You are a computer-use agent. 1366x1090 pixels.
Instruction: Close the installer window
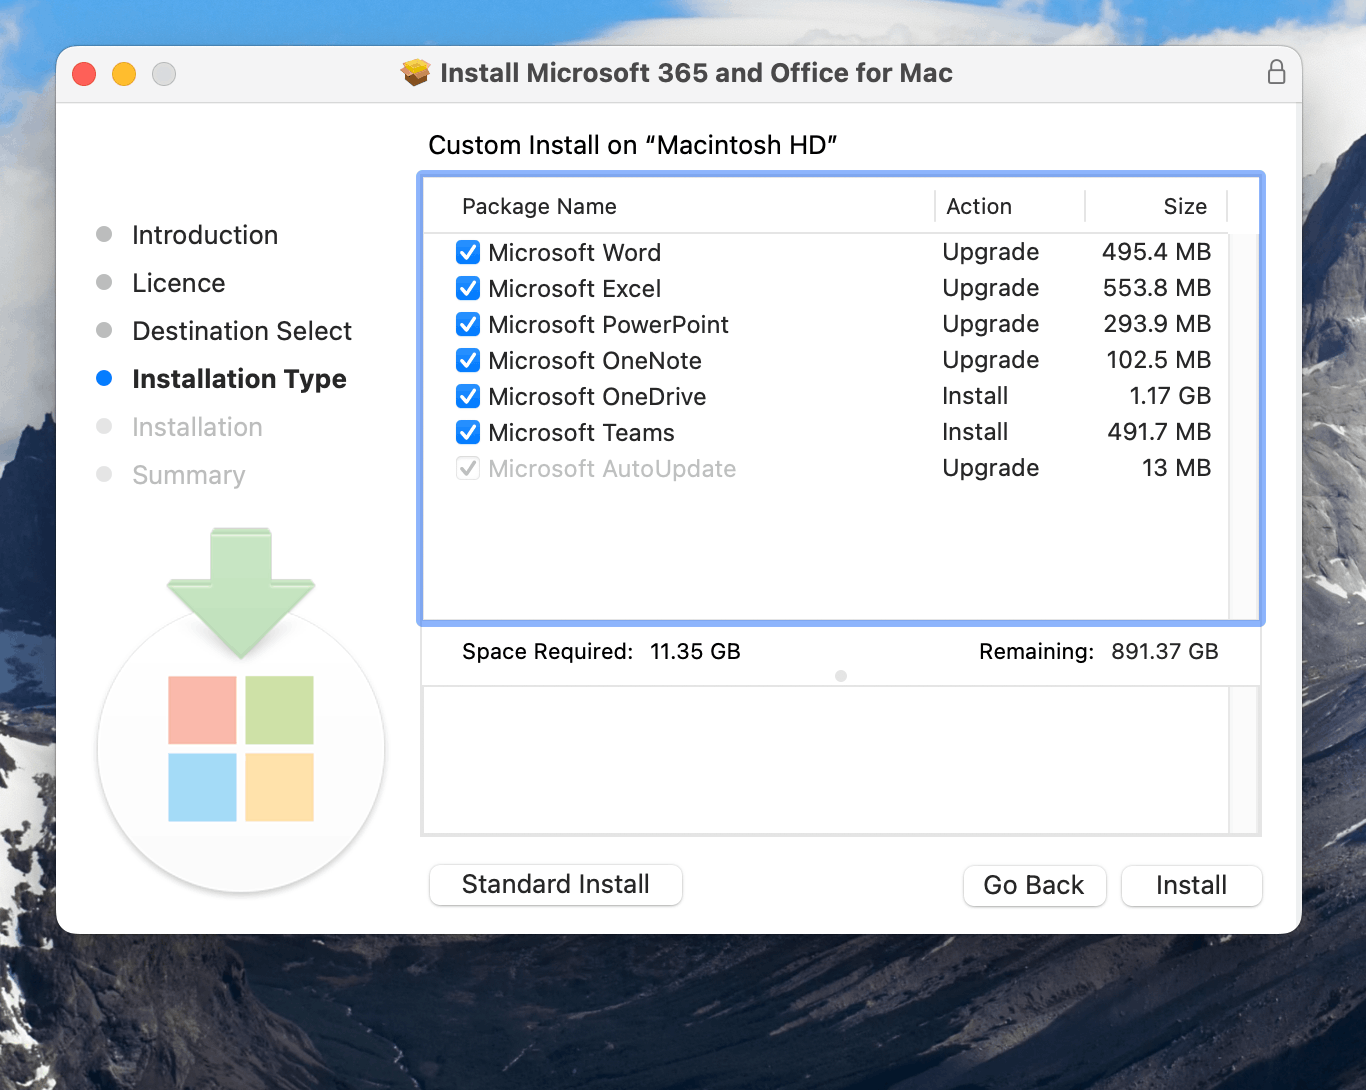point(84,74)
